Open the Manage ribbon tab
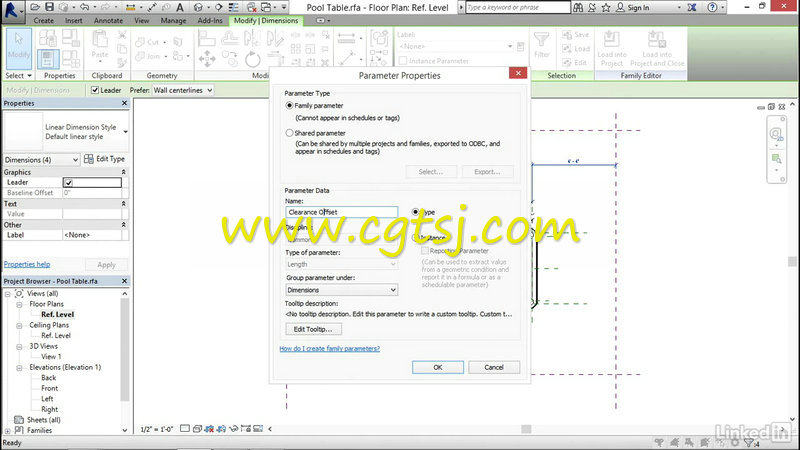The image size is (800, 450). 173,20
